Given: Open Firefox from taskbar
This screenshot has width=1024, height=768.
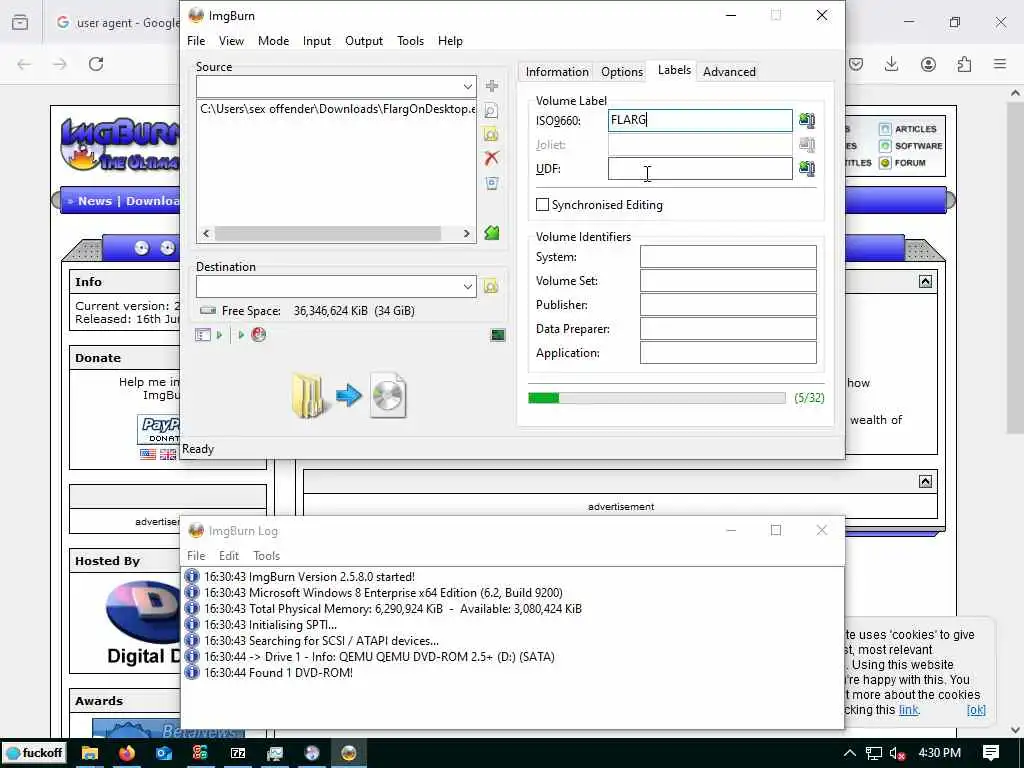Looking at the screenshot, I should pos(127,753).
